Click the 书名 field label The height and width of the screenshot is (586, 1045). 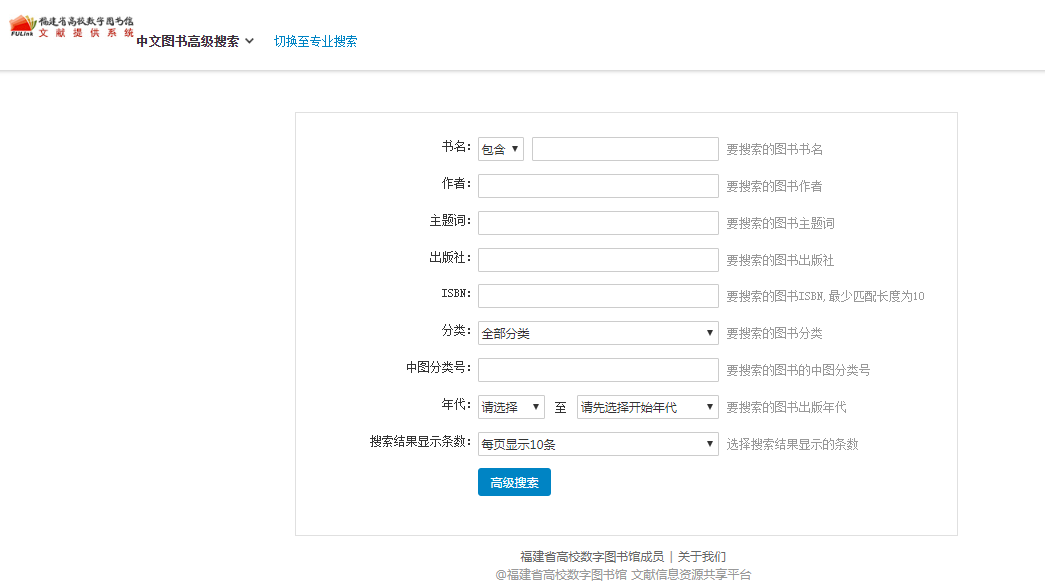(456, 147)
